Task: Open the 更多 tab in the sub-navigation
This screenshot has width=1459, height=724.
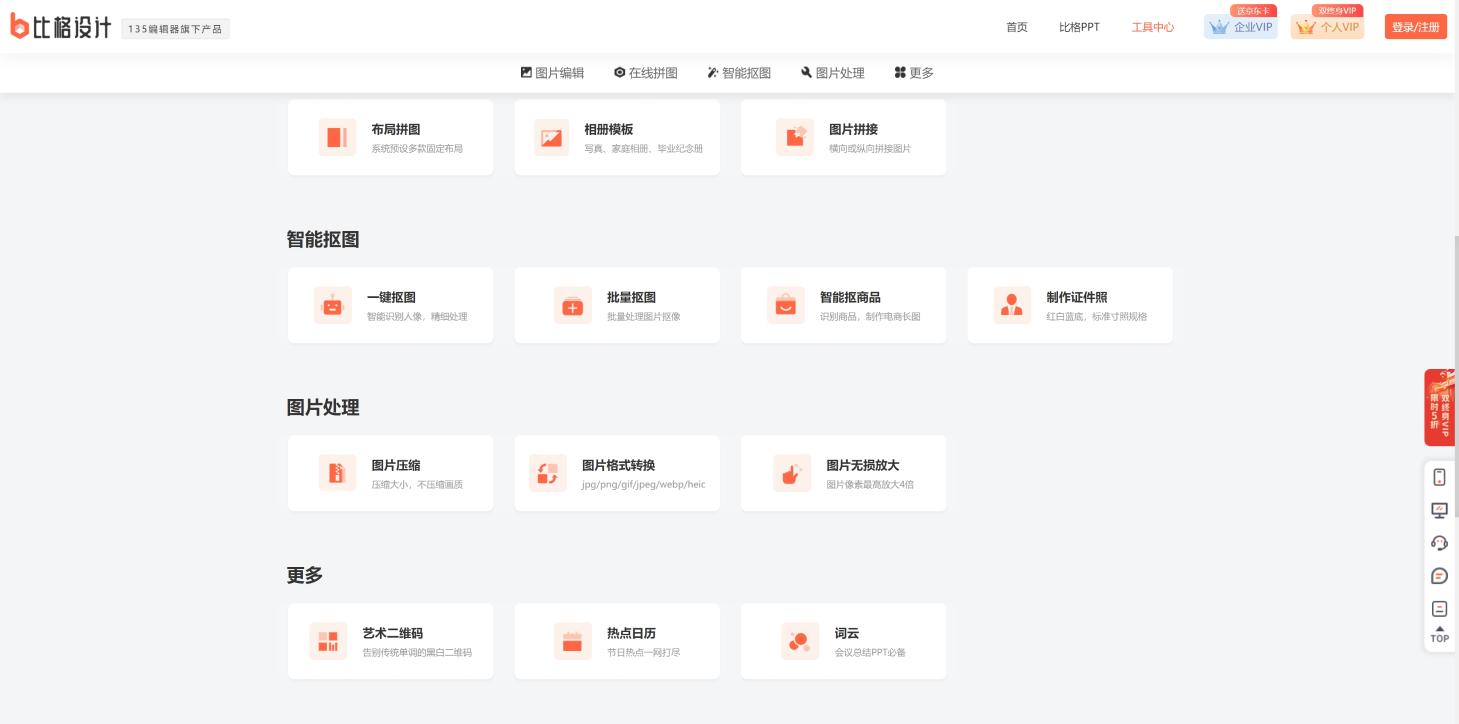Action: coord(914,73)
